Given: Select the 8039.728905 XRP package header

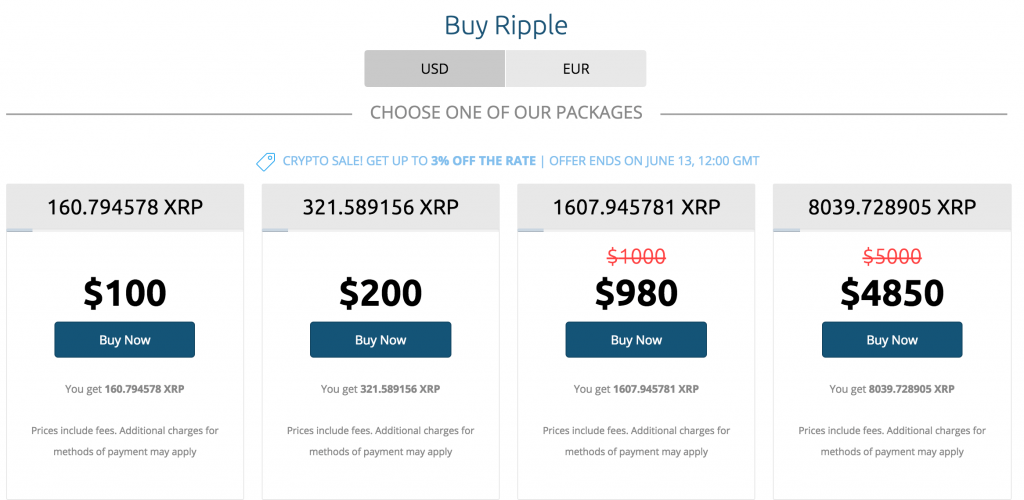Looking at the screenshot, I should (x=892, y=208).
